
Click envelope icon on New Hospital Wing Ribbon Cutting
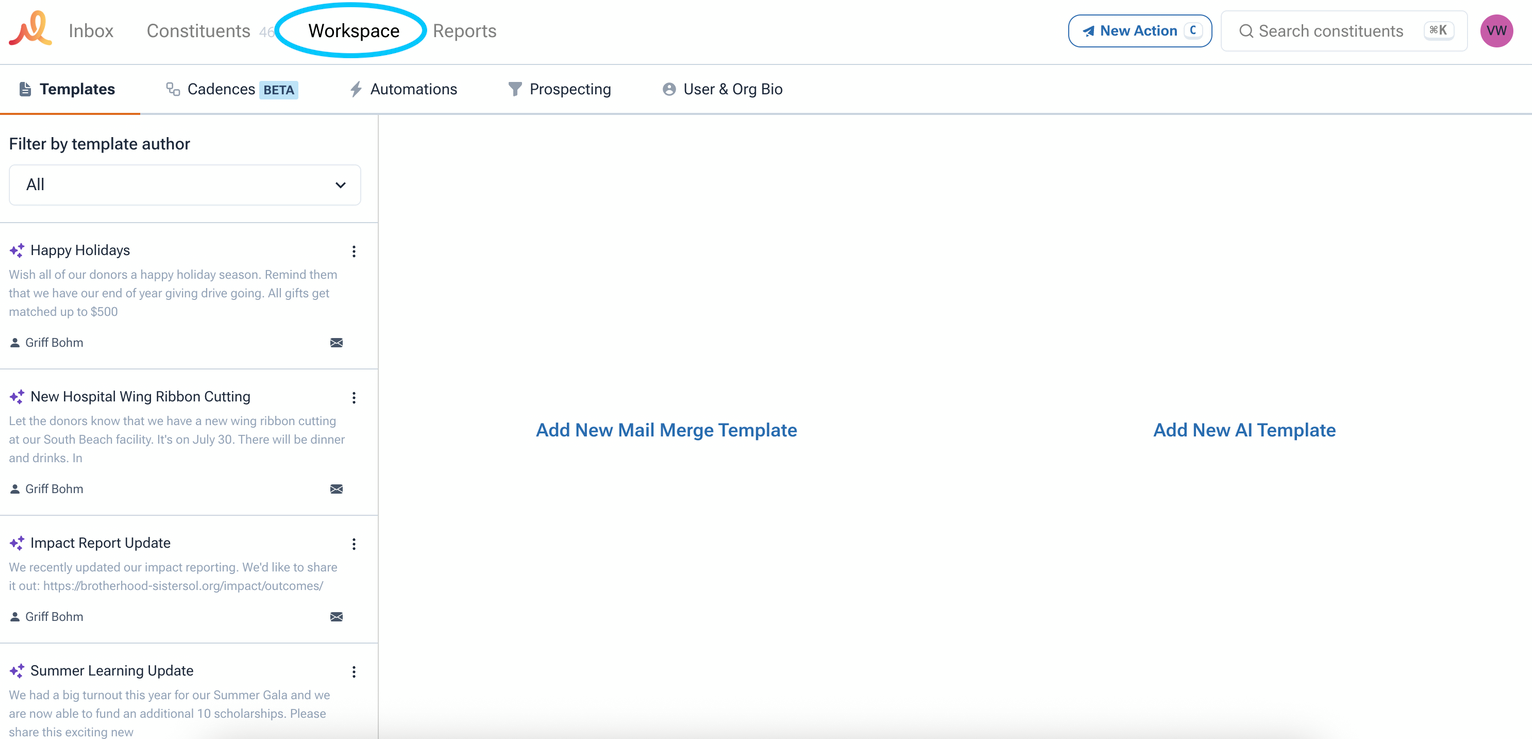click(337, 489)
